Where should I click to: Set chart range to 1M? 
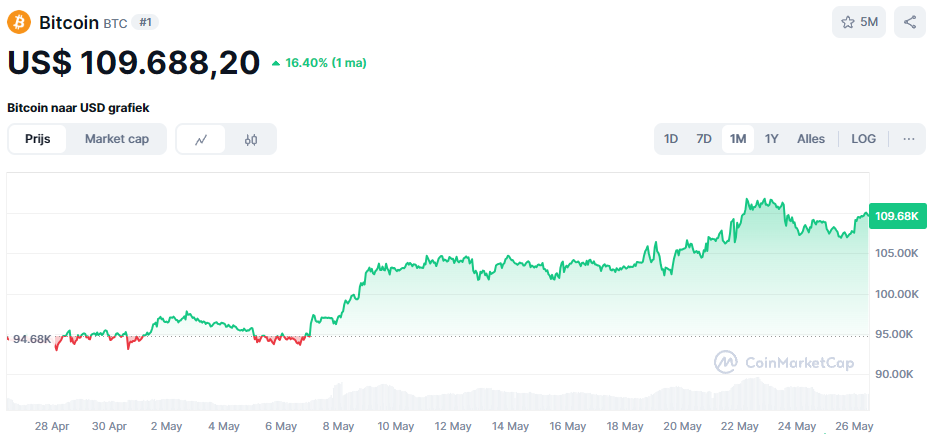point(738,139)
